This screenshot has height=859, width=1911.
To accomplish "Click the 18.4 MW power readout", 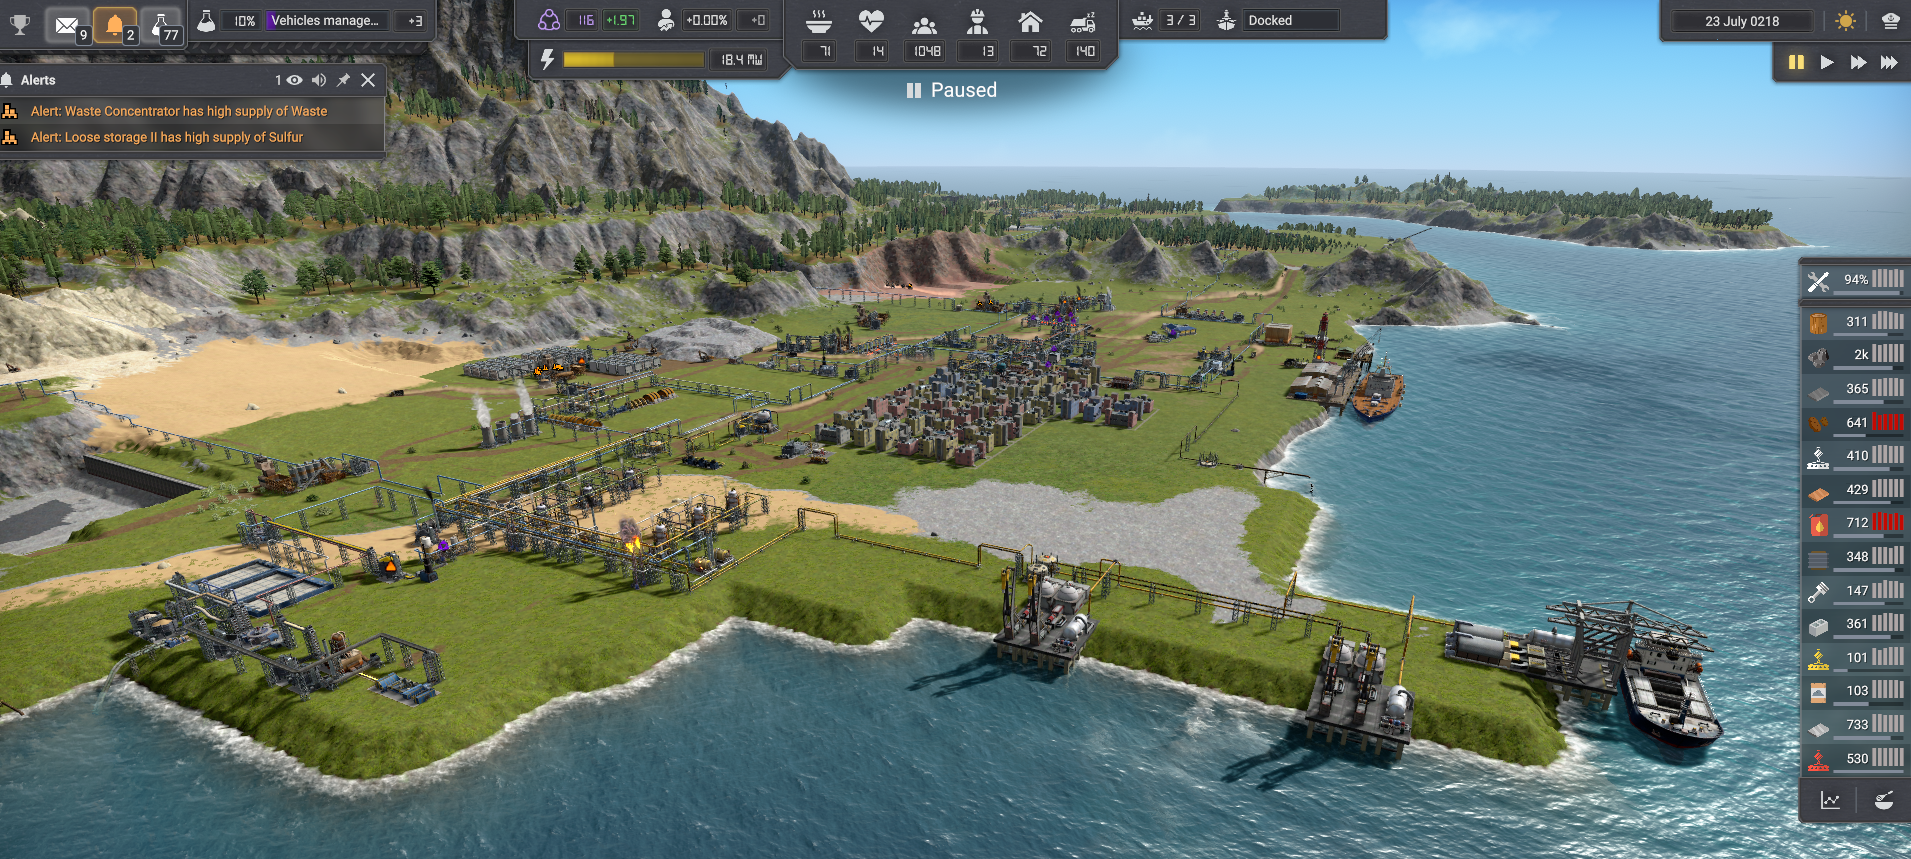I will 741,60.
